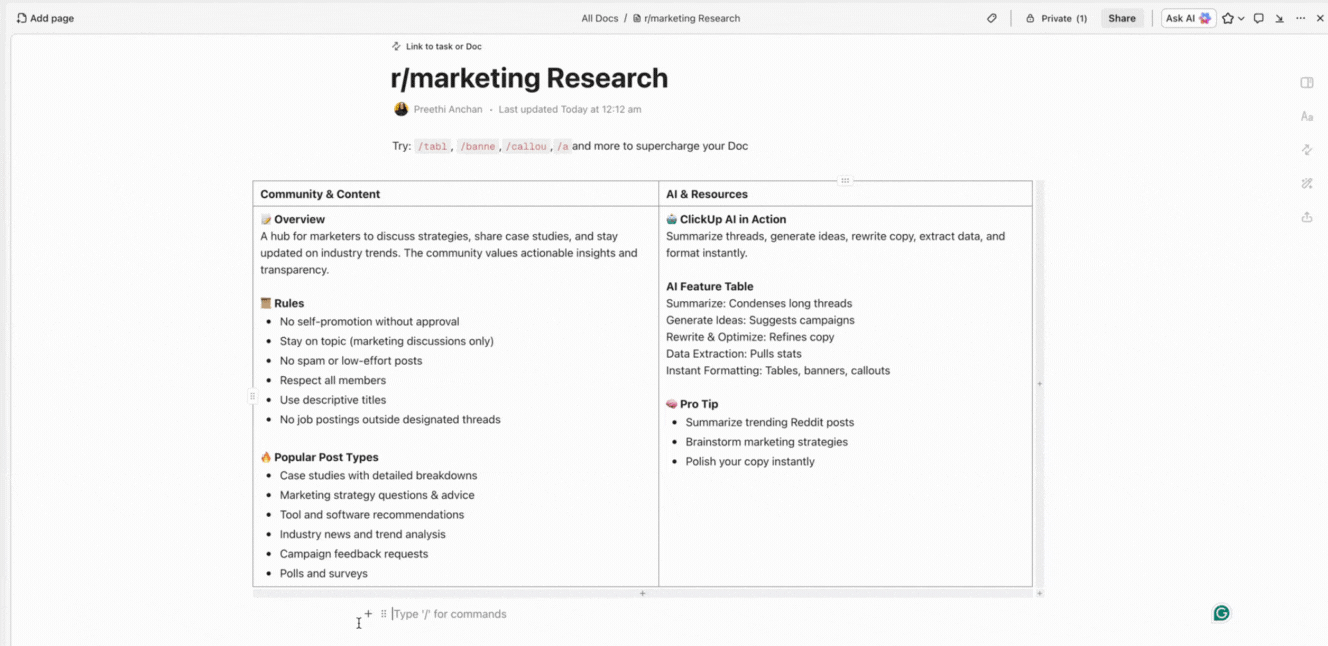Open page details panel from right sidebar
The height and width of the screenshot is (646, 1328).
1306,82
